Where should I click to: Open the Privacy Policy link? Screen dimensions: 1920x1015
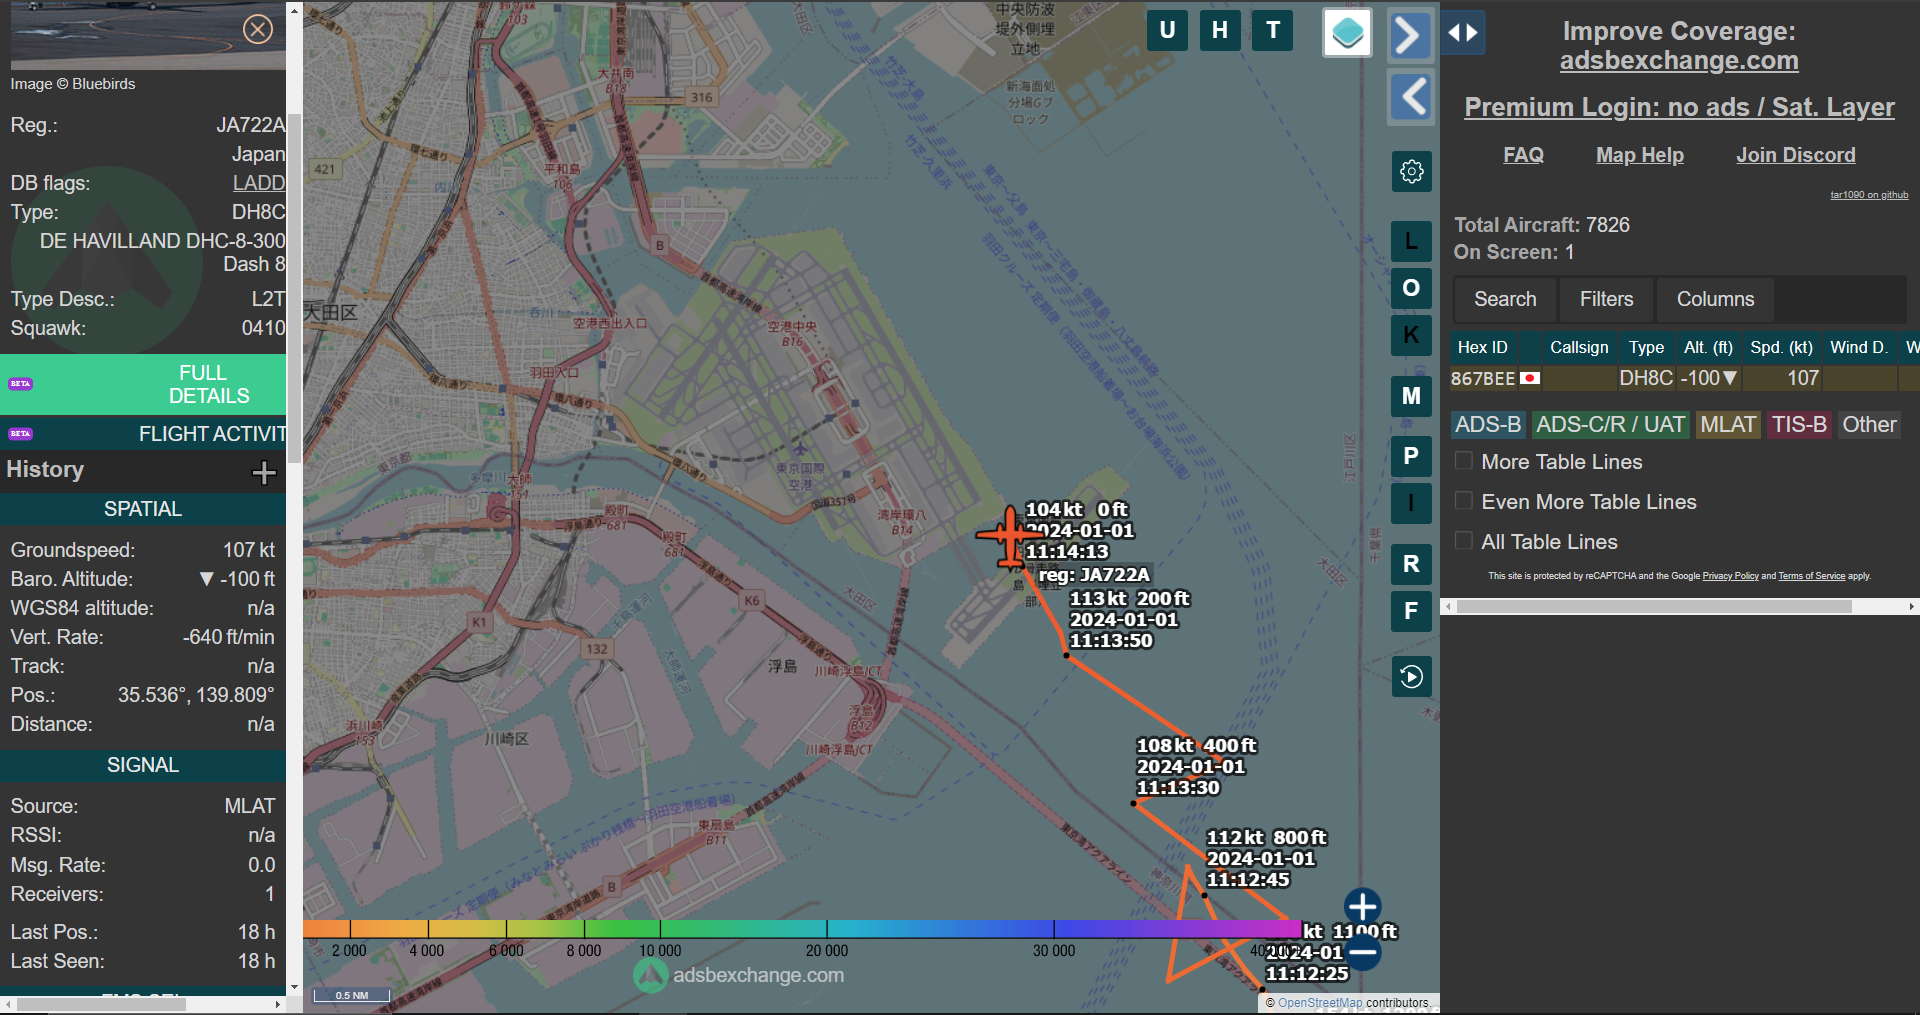coord(1730,576)
